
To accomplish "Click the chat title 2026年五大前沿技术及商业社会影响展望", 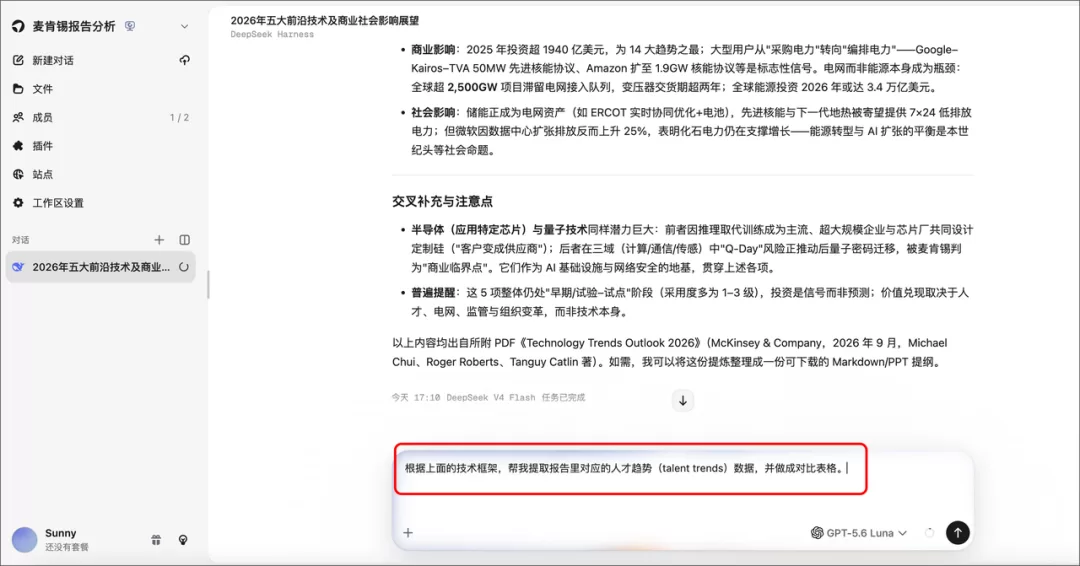I will point(324,21).
